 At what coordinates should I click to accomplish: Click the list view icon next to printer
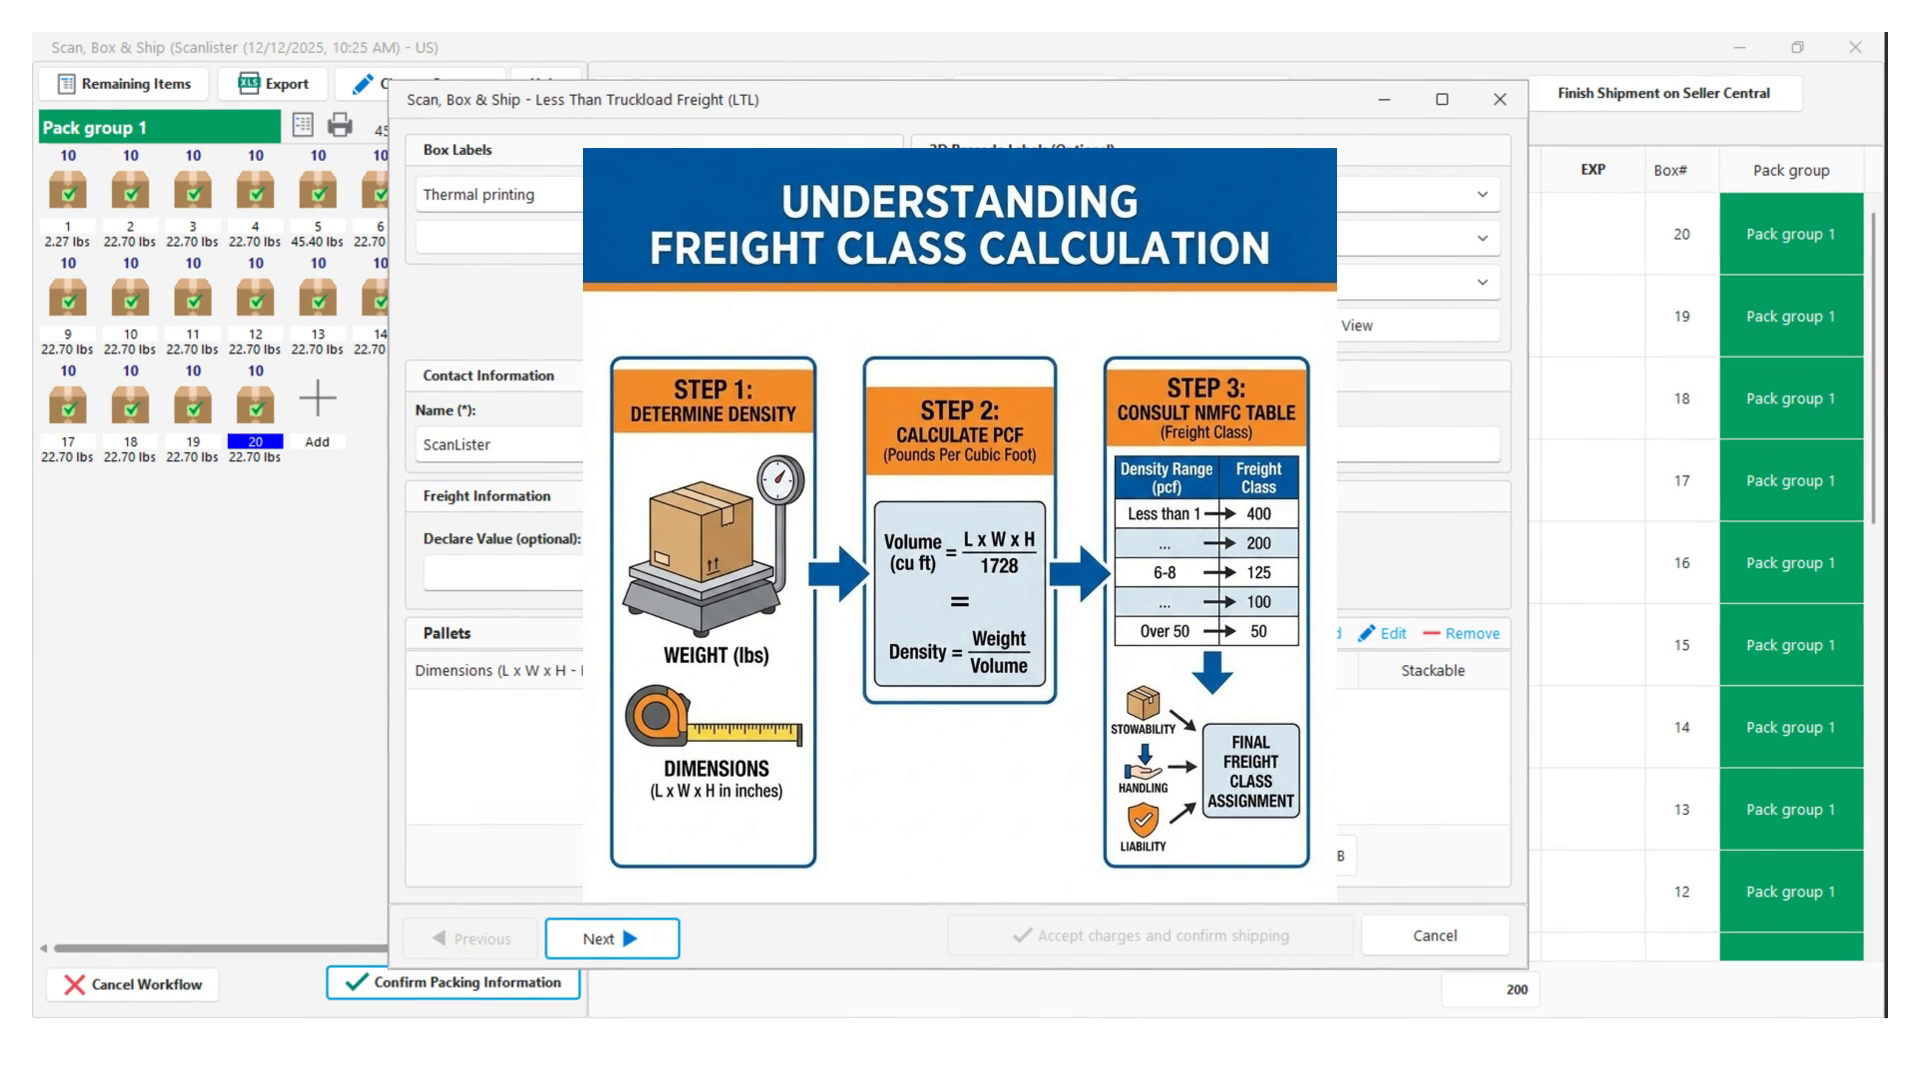pyautogui.click(x=303, y=125)
